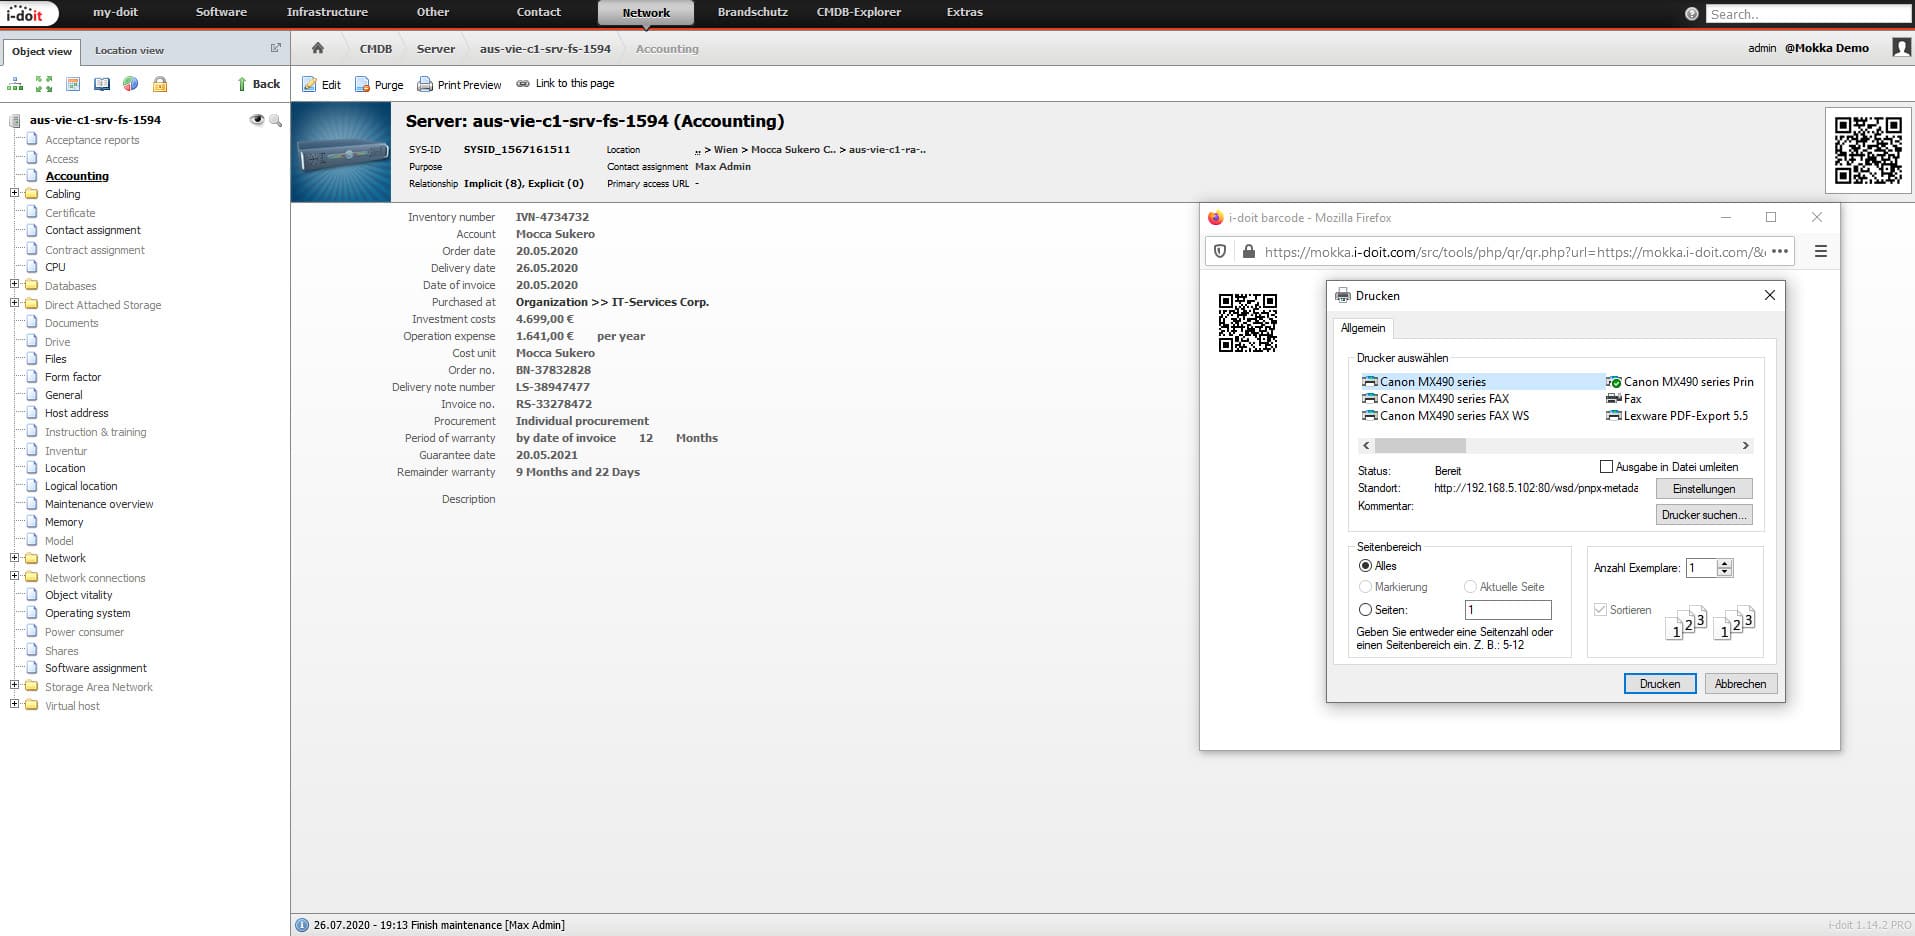Screen dimensions: 1915x936
Task: Increase Anzahl Exemplare with the up stepper
Action: coord(1724,562)
